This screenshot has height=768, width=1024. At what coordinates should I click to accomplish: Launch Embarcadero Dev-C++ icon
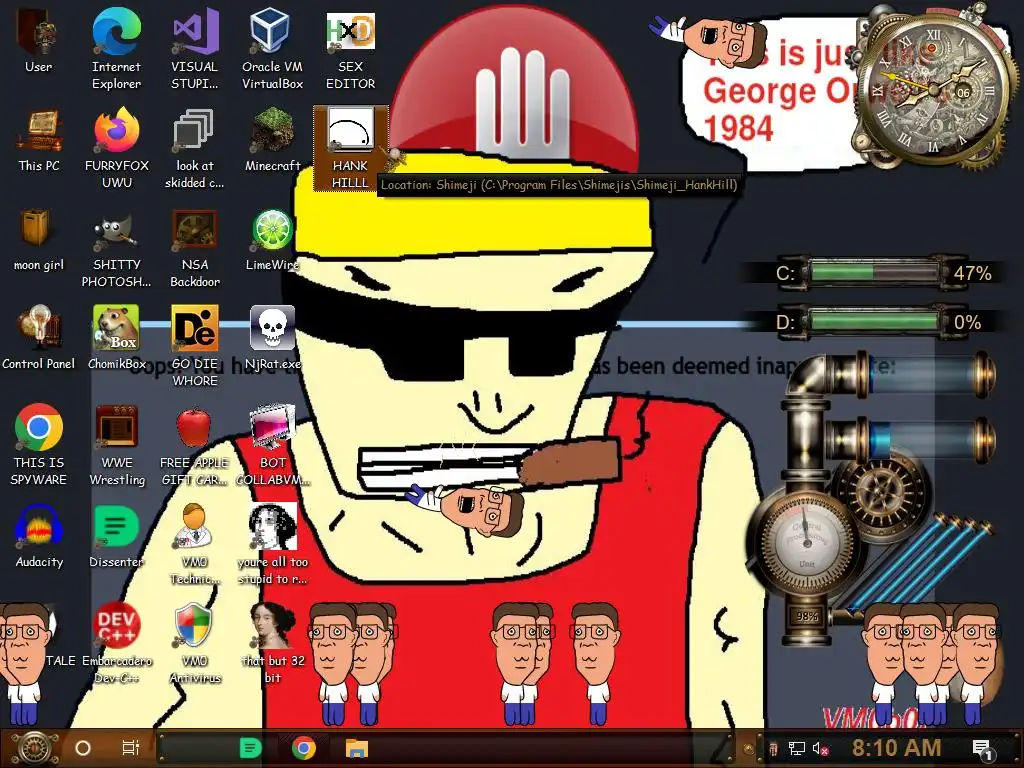pyautogui.click(x=117, y=643)
